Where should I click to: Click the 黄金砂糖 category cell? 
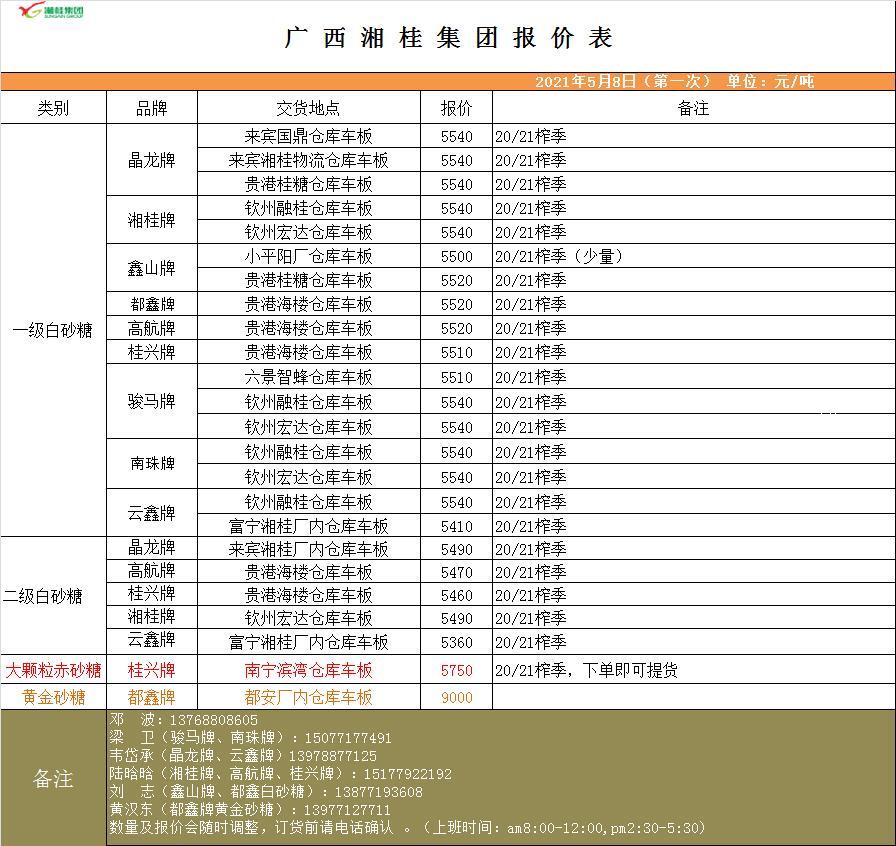[x=53, y=697]
